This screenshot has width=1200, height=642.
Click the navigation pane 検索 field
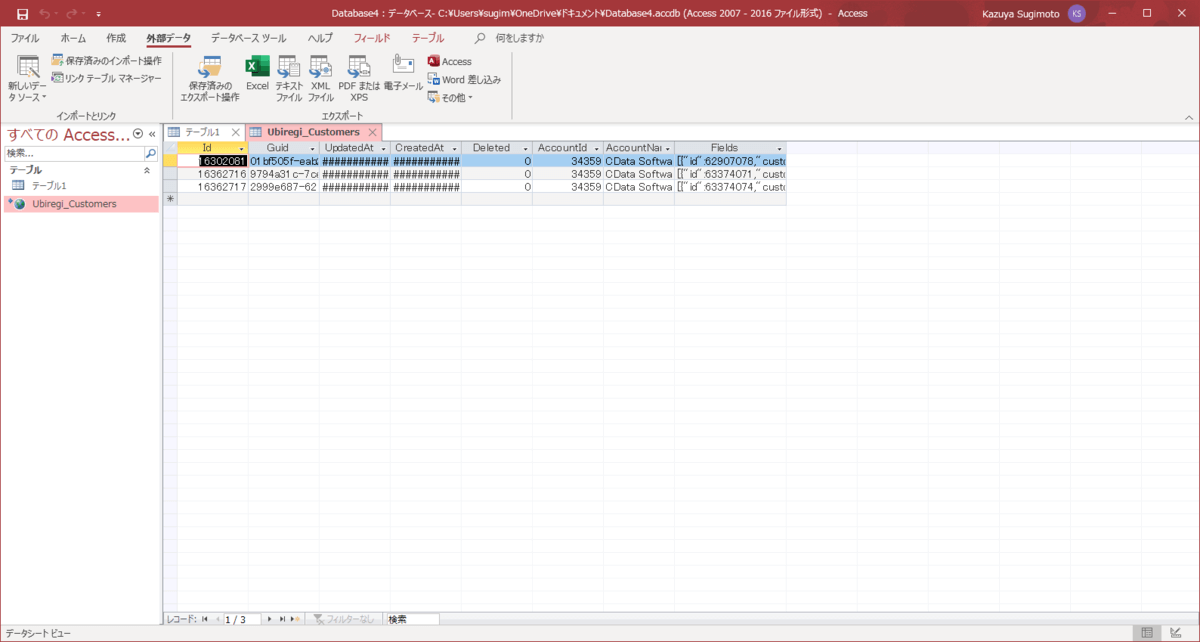(74, 154)
